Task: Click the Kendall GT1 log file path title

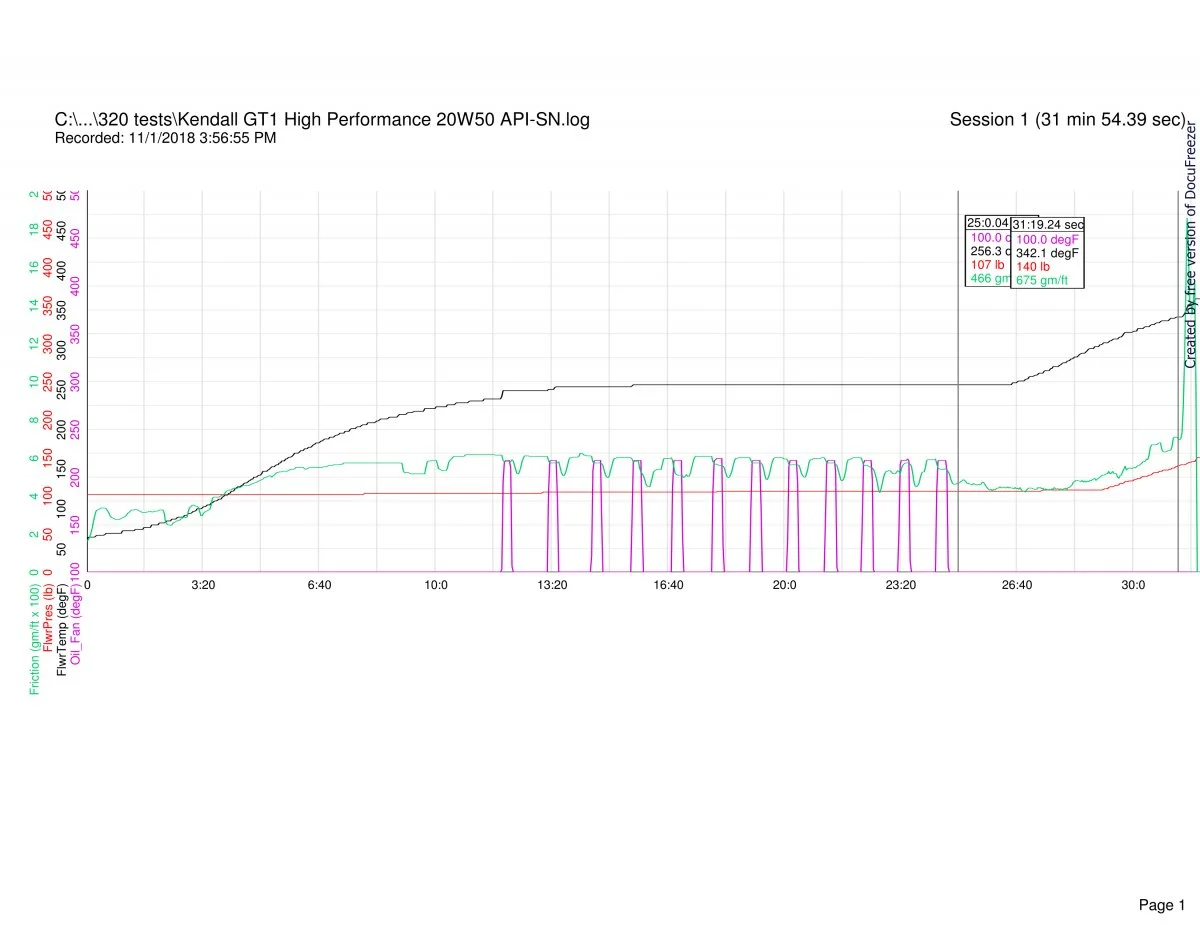Action: point(321,120)
